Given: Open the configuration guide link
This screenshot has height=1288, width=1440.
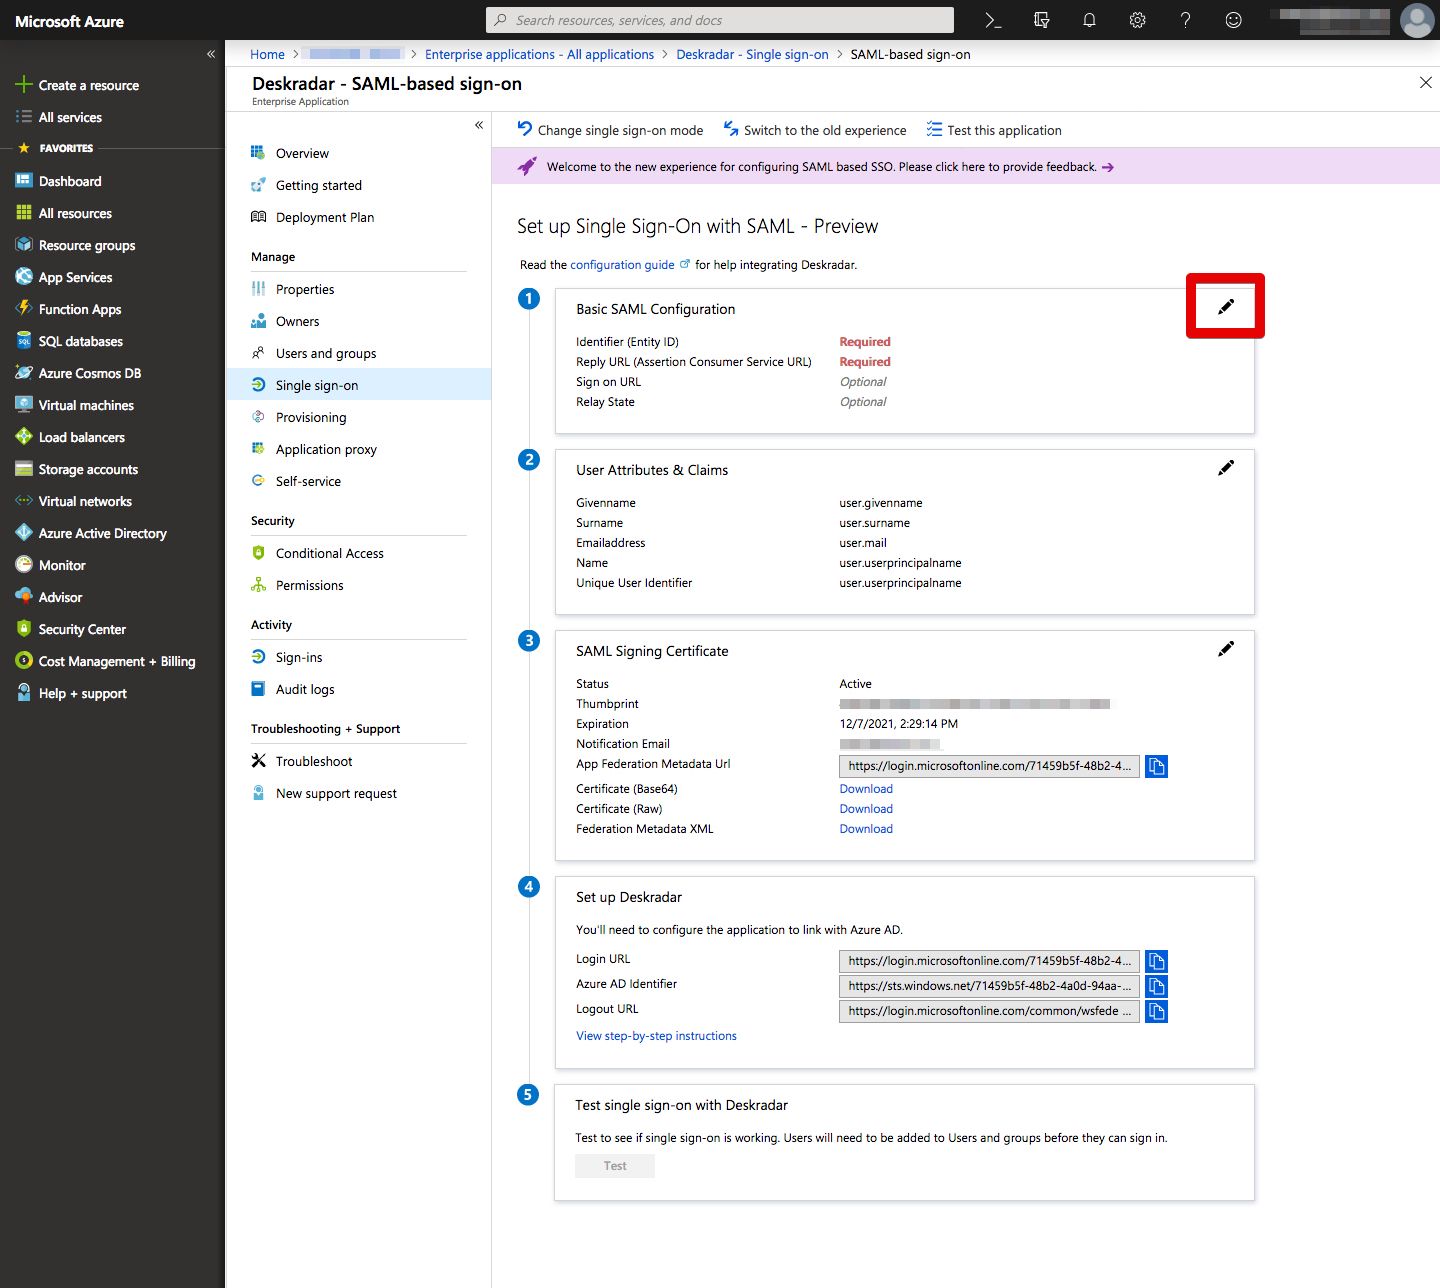Looking at the screenshot, I should pos(622,265).
